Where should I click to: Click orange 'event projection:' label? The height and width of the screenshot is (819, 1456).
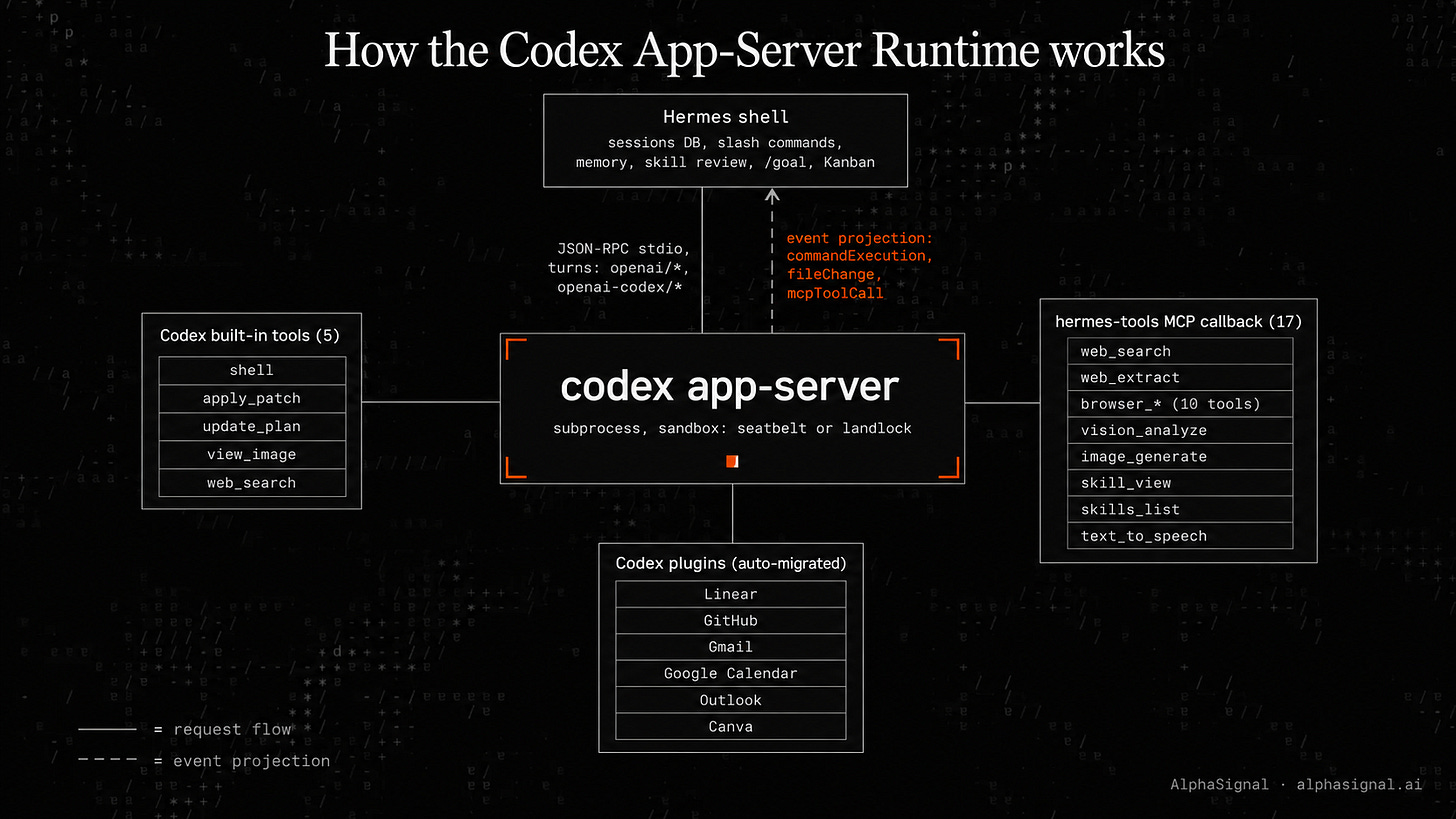pyautogui.click(x=859, y=239)
